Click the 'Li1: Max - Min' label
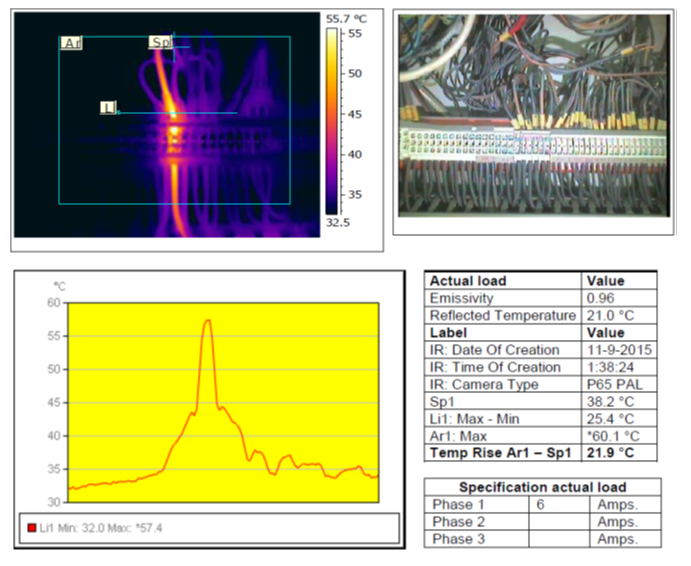 click(474, 419)
